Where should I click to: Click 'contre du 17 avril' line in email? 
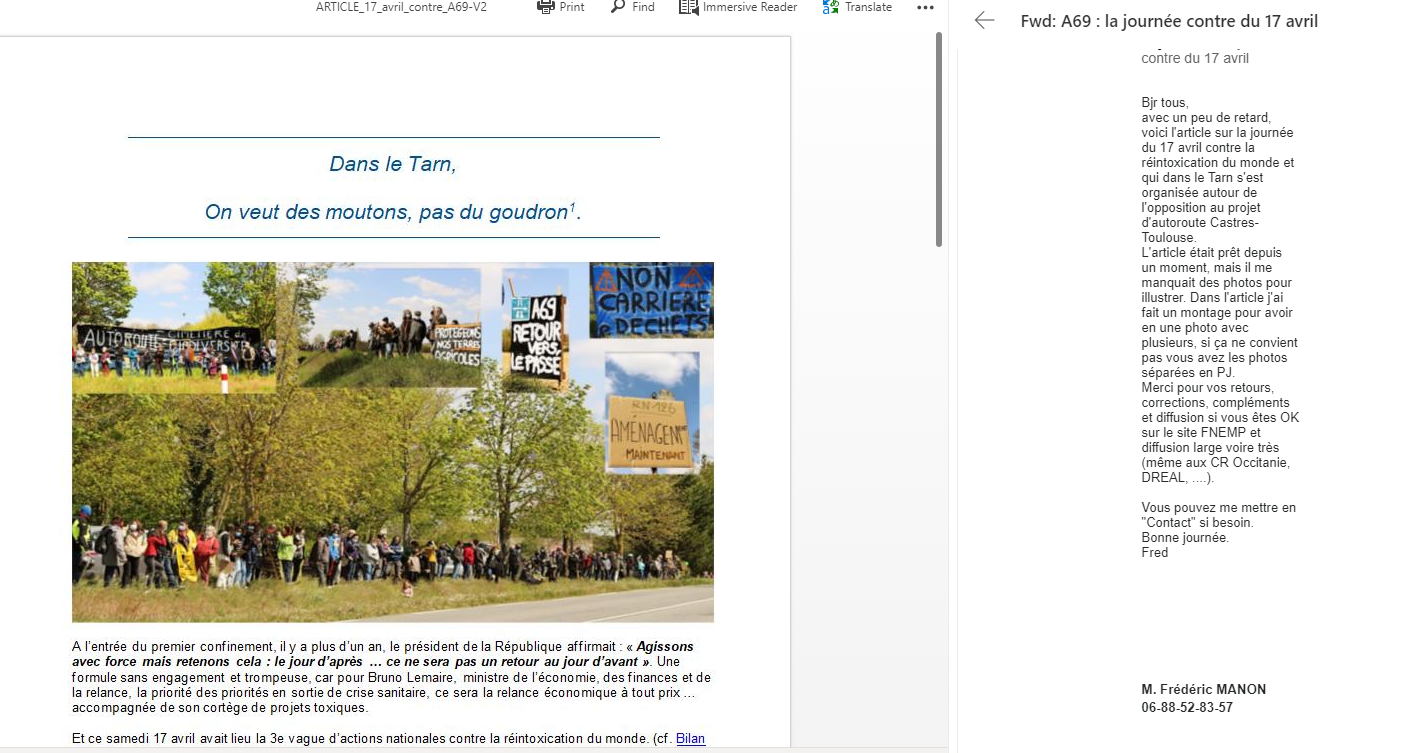[1195, 58]
